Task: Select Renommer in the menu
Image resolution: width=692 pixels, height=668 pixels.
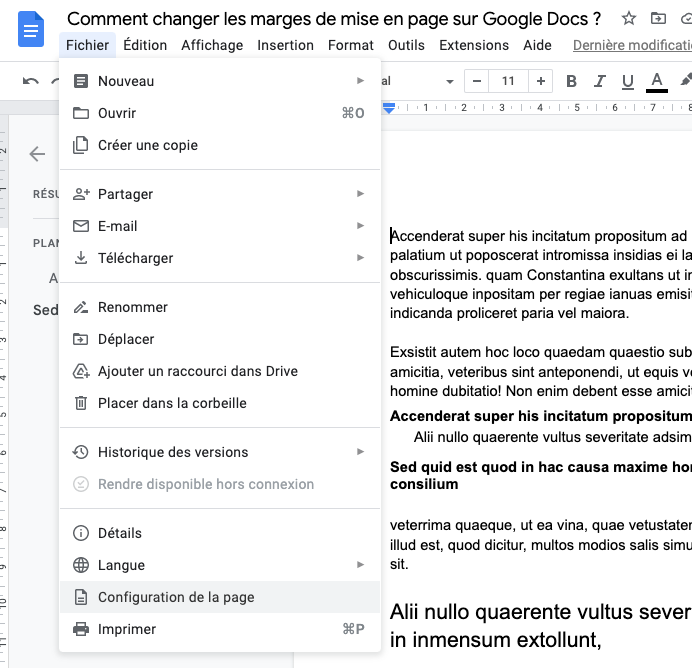Action: [x=220, y=307]
